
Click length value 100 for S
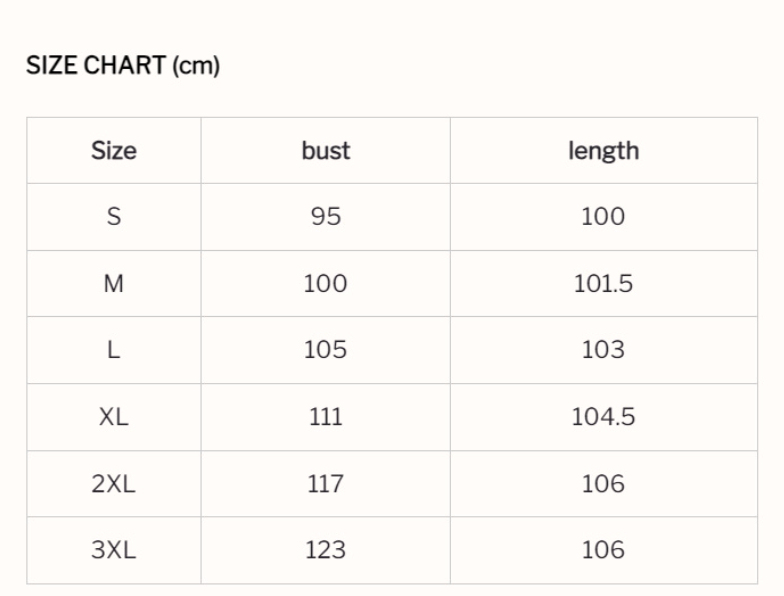[603, 217]
